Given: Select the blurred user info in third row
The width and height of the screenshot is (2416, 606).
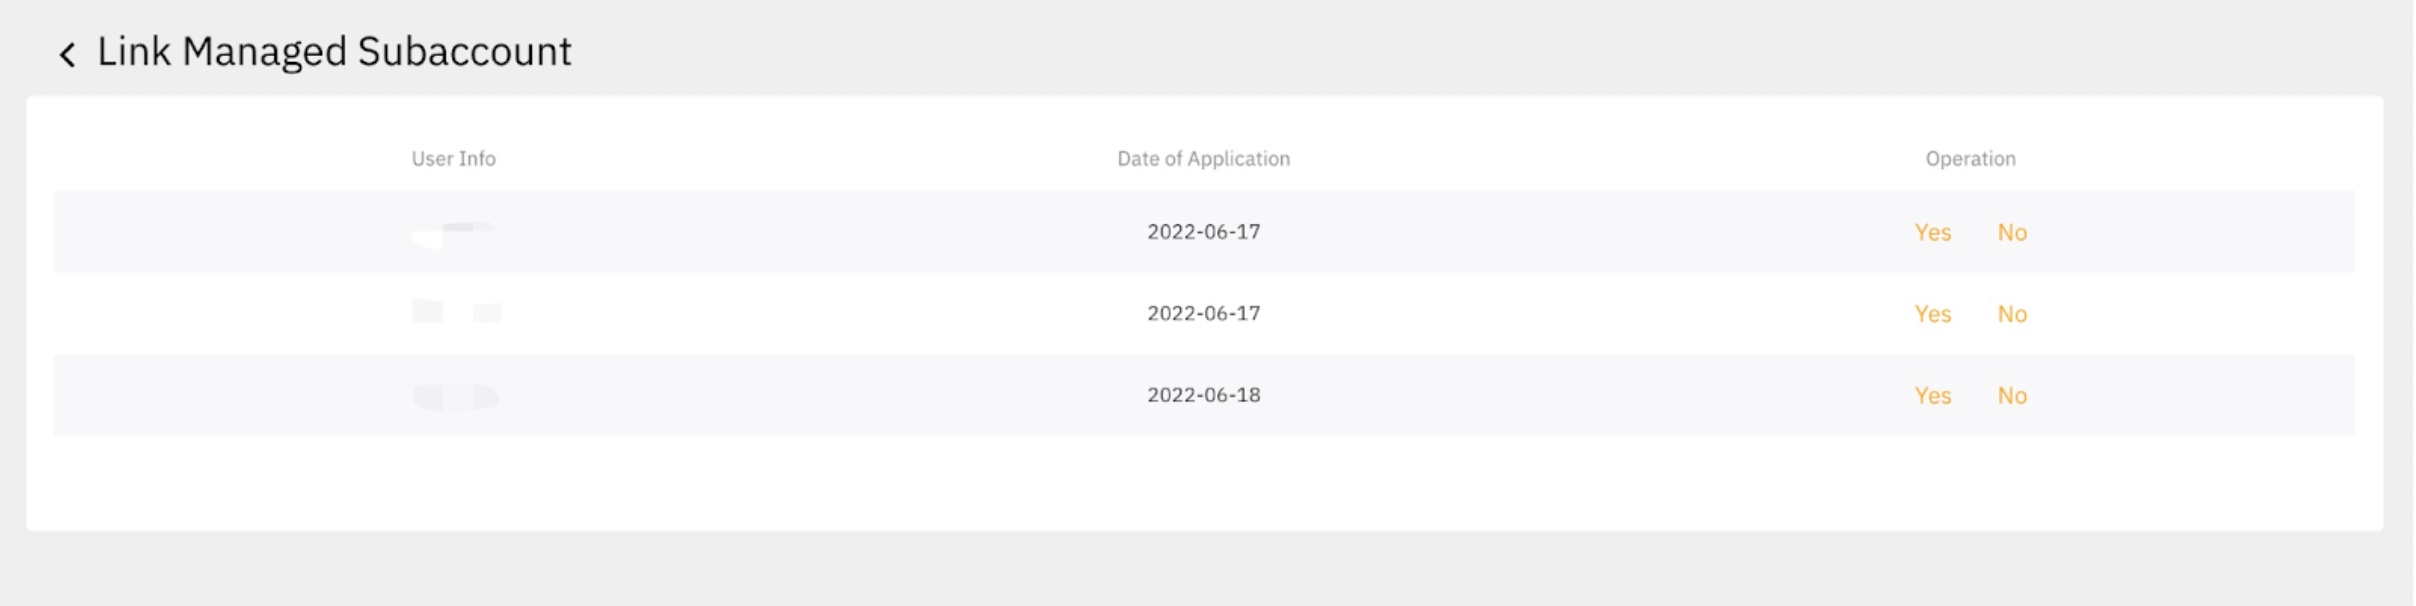Looking at the screenshot, I should coord(455,397).
